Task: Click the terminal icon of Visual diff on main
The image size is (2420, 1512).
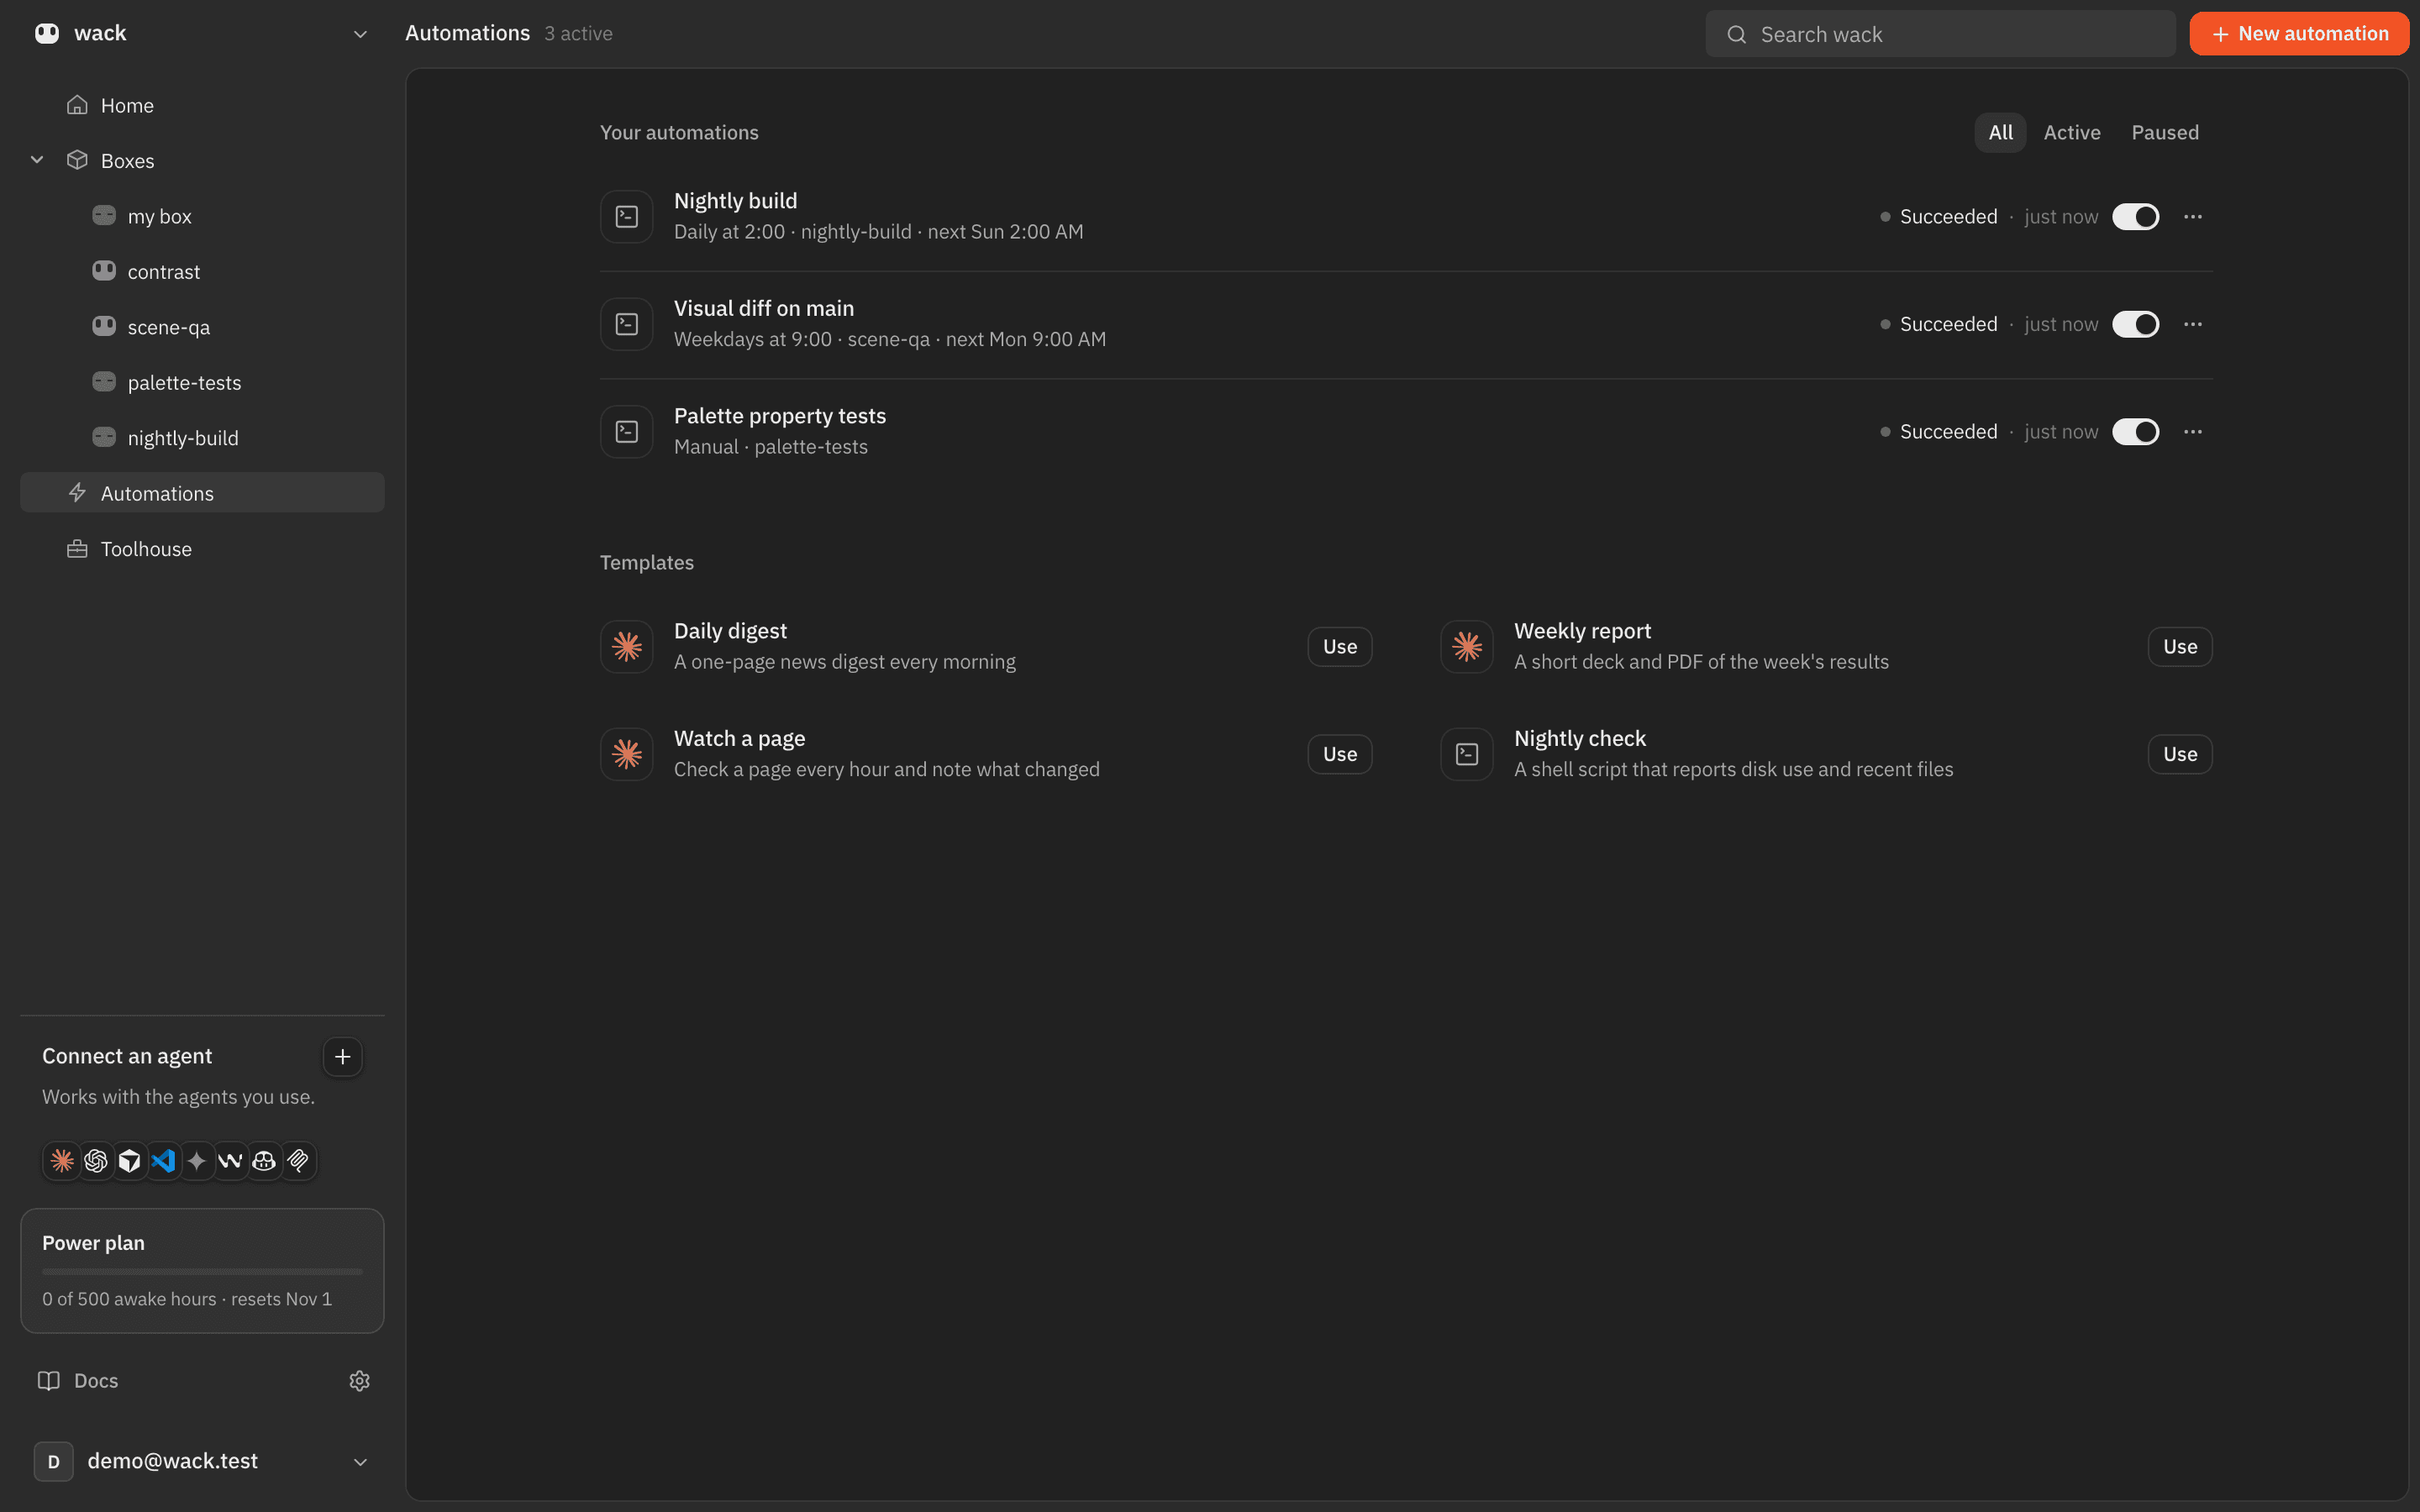Action: (627, 324)
